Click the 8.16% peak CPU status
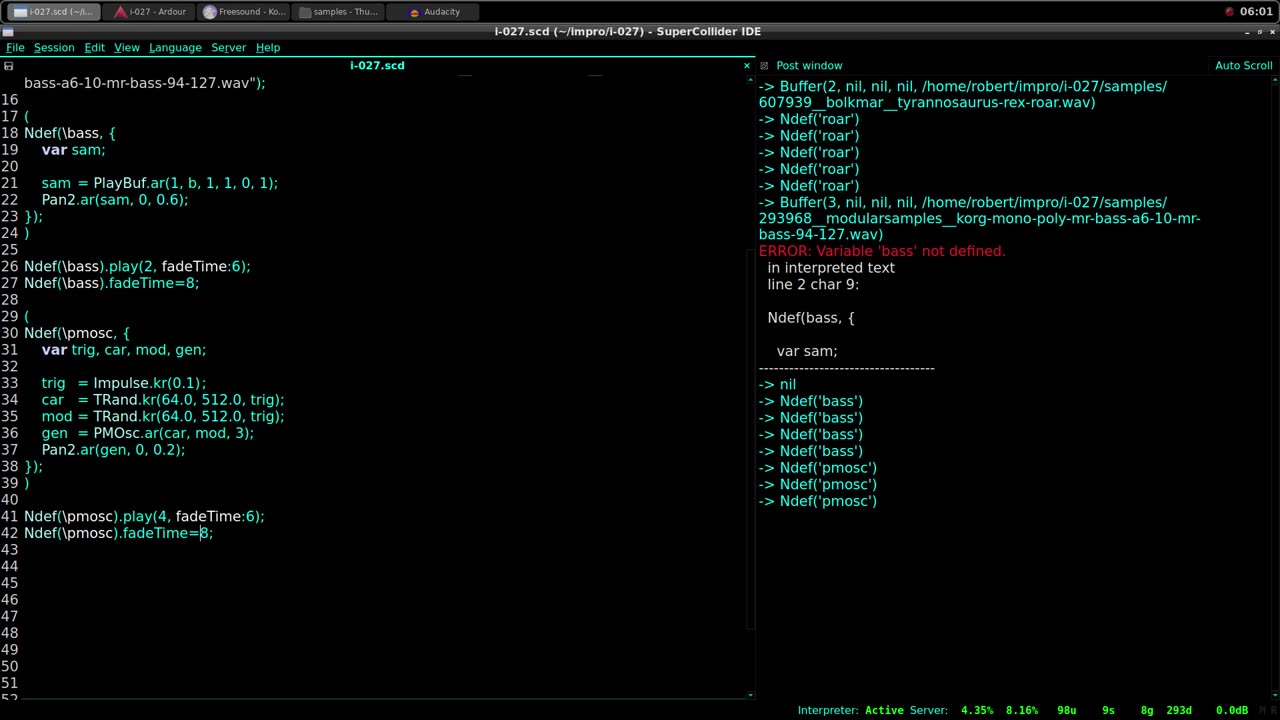Screen dimensions: 1280x720 tap(1022, 710)
